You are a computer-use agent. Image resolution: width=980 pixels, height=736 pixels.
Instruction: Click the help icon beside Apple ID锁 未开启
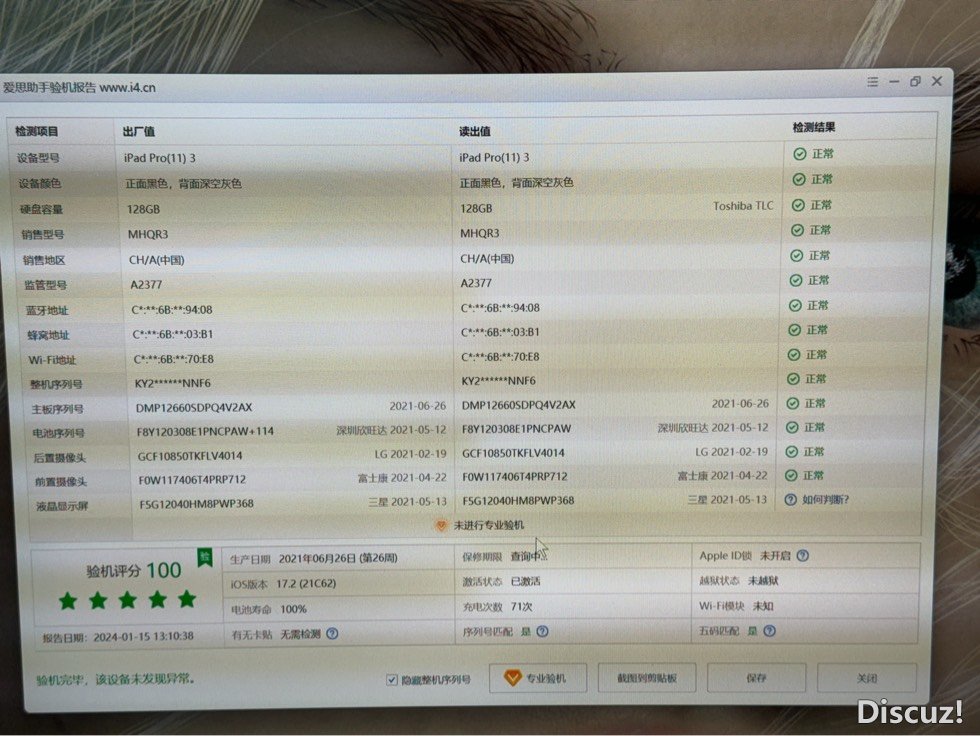[803, 555]
